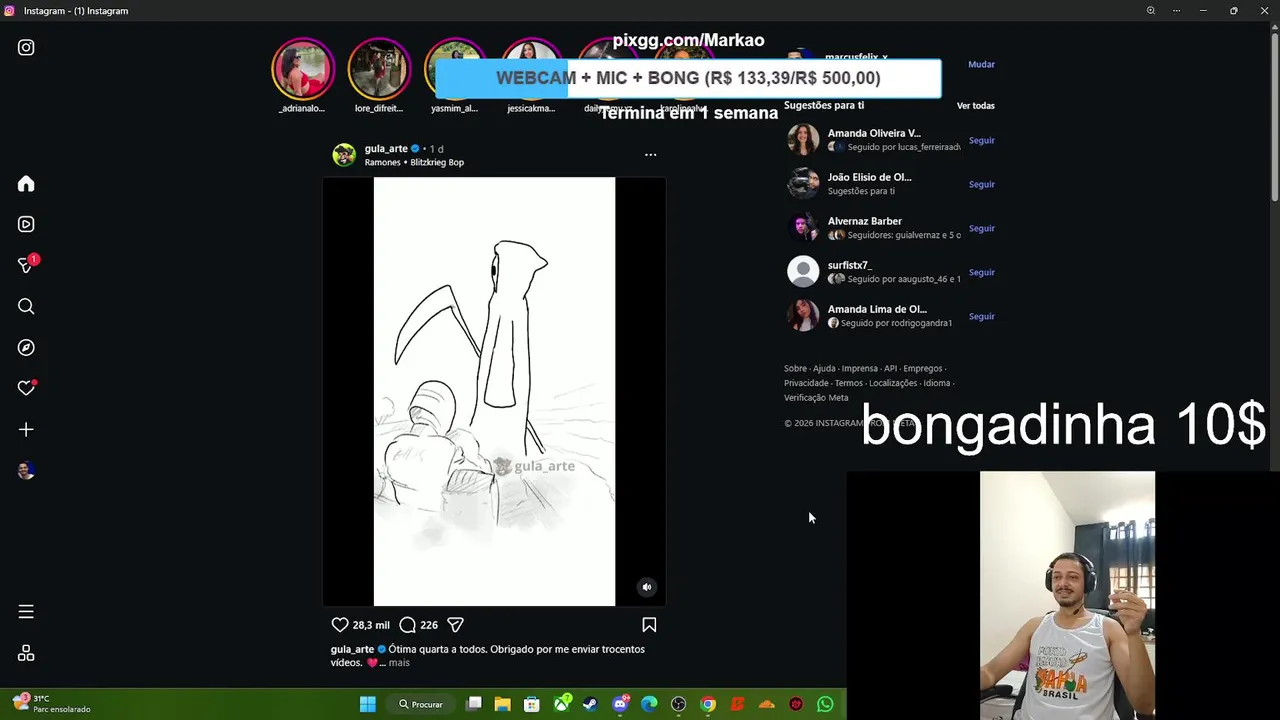
Task: Open the 'Termos' footer link
Action: 849,383
